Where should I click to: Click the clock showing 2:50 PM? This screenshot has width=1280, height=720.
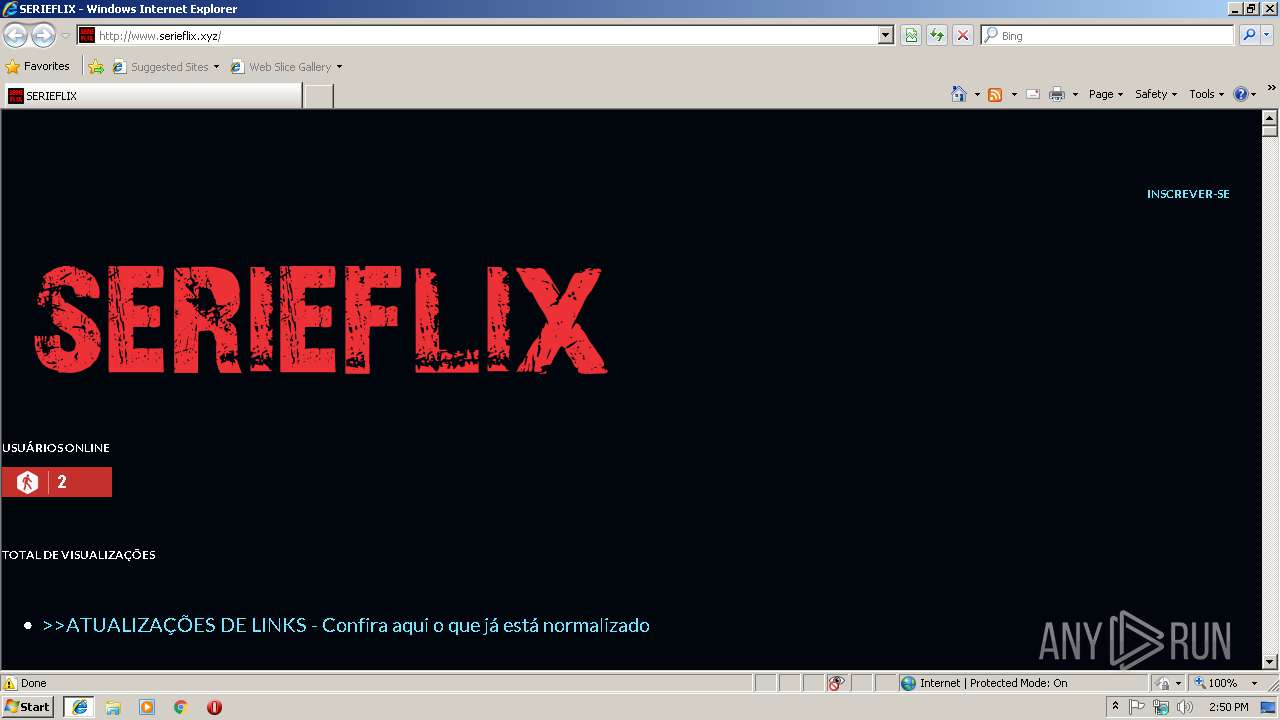(1228, 707)
